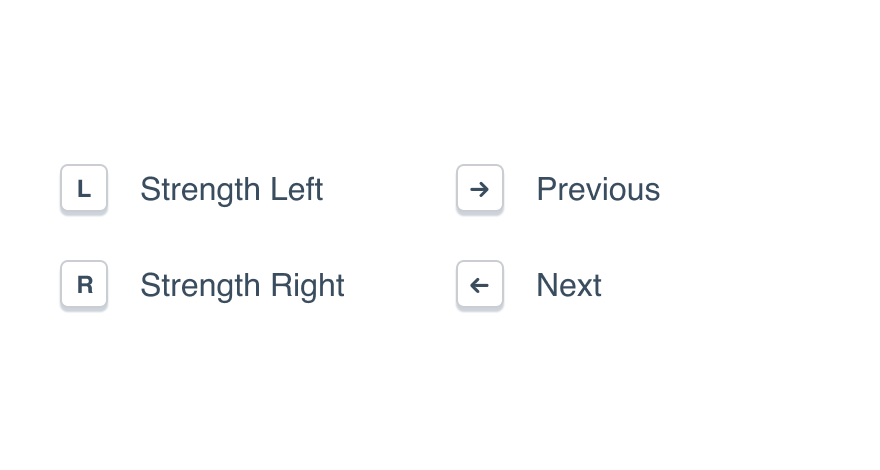Tap the keycap beside Strength Left

tap(84, 189)
